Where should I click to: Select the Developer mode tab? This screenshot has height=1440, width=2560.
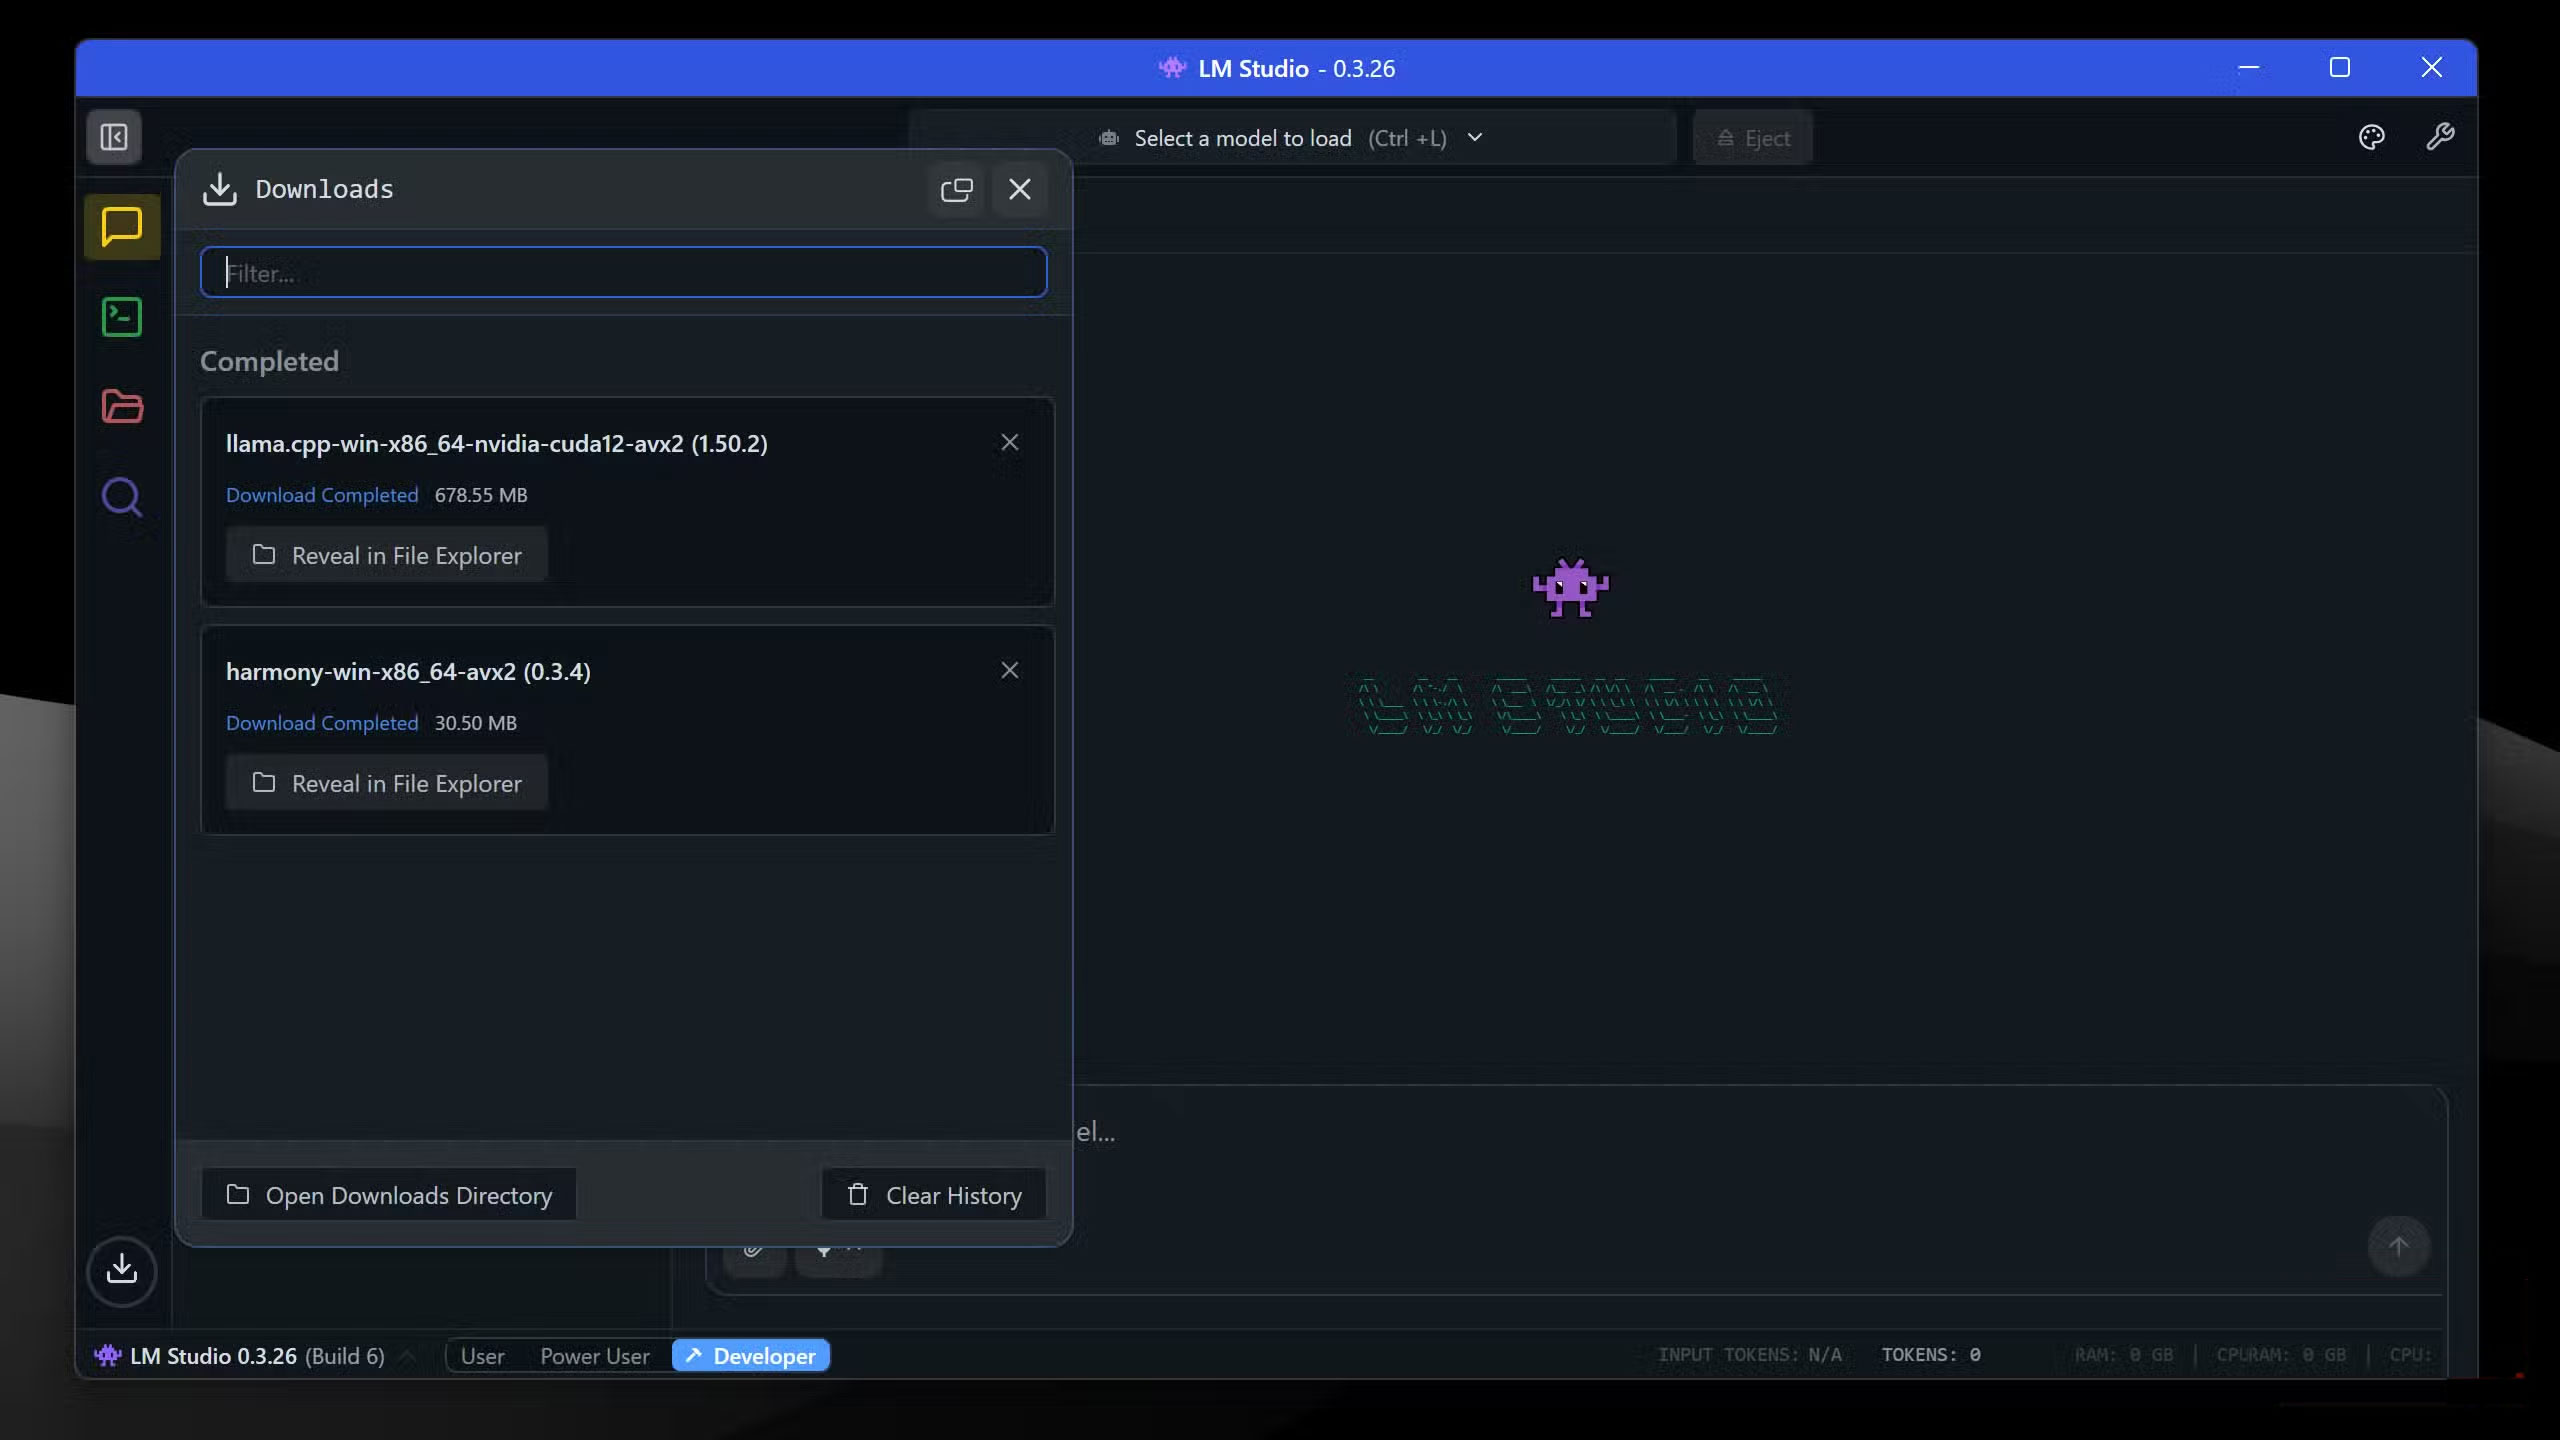751,1355
